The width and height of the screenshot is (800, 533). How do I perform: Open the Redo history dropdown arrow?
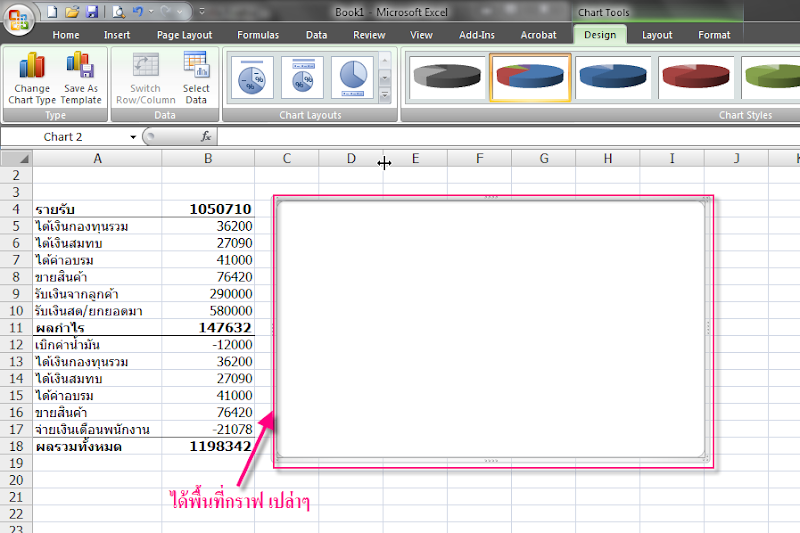click(x=180, y=11)
